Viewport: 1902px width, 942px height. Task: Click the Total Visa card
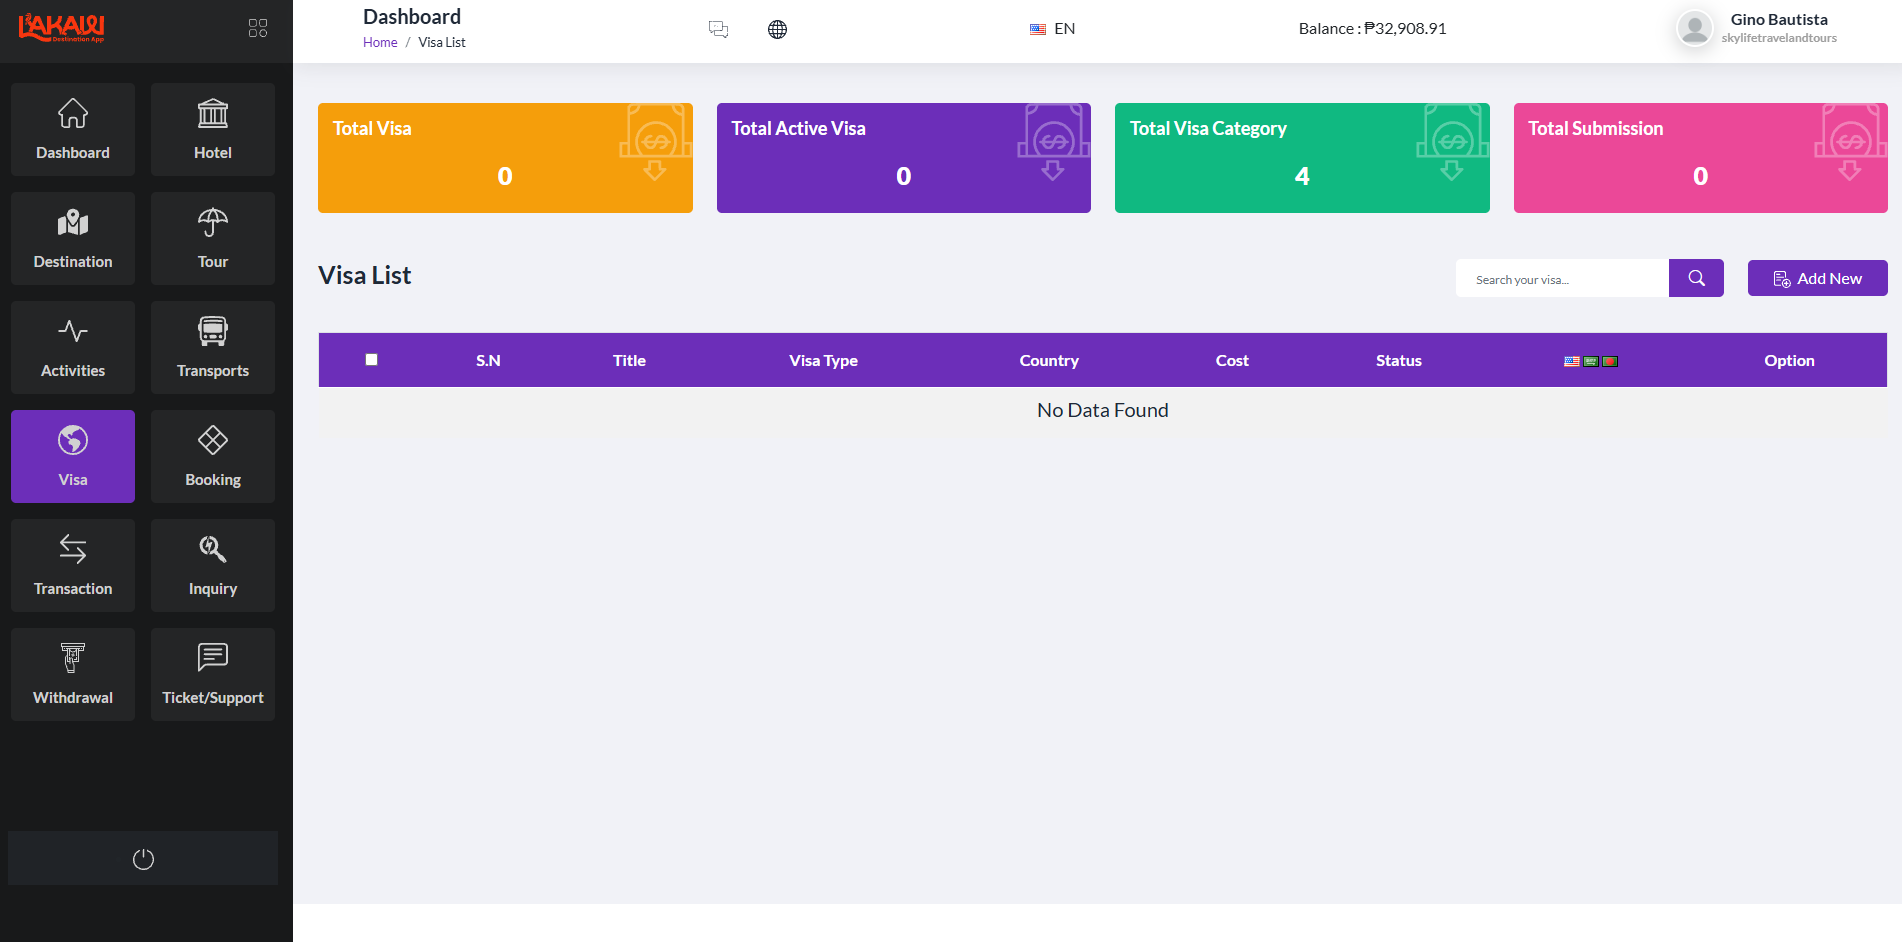point(505,158)
